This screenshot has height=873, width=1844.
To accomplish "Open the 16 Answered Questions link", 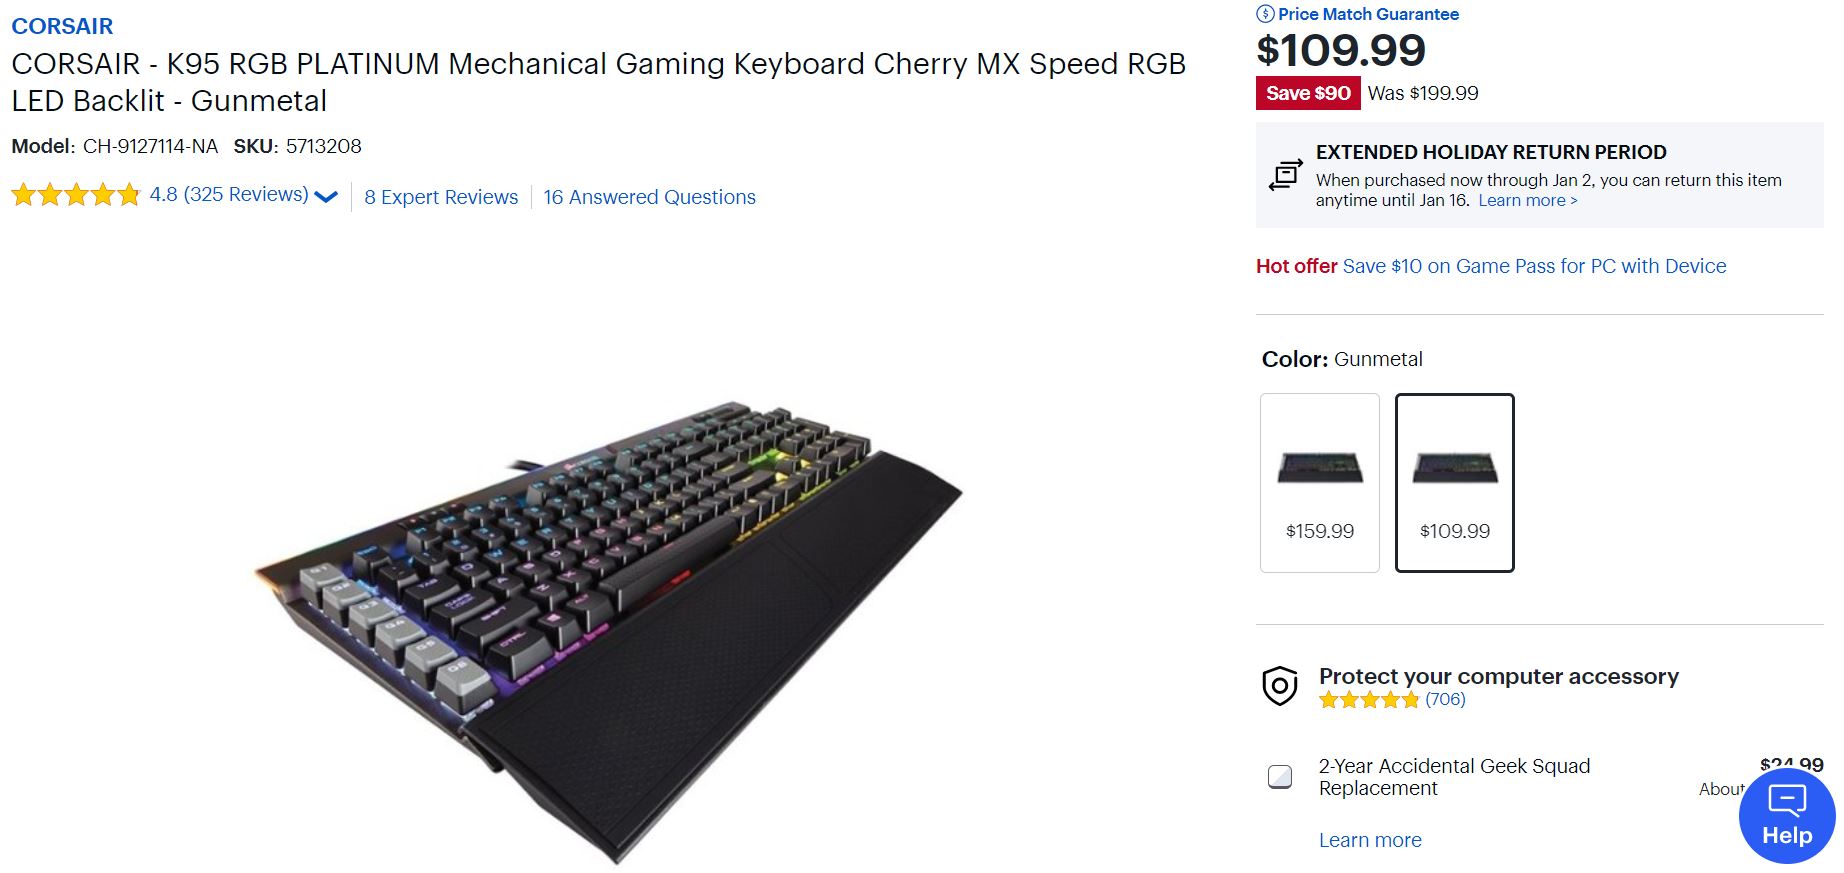I will click(649, 197).
